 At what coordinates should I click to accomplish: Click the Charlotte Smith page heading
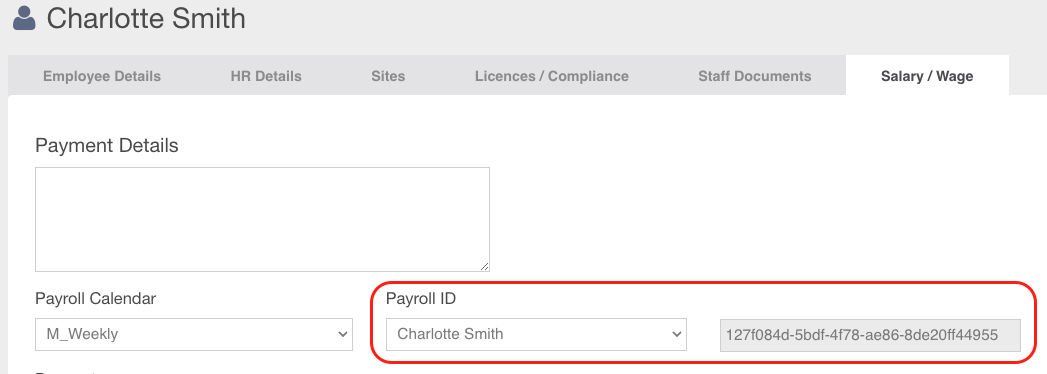tap(146, 18)
